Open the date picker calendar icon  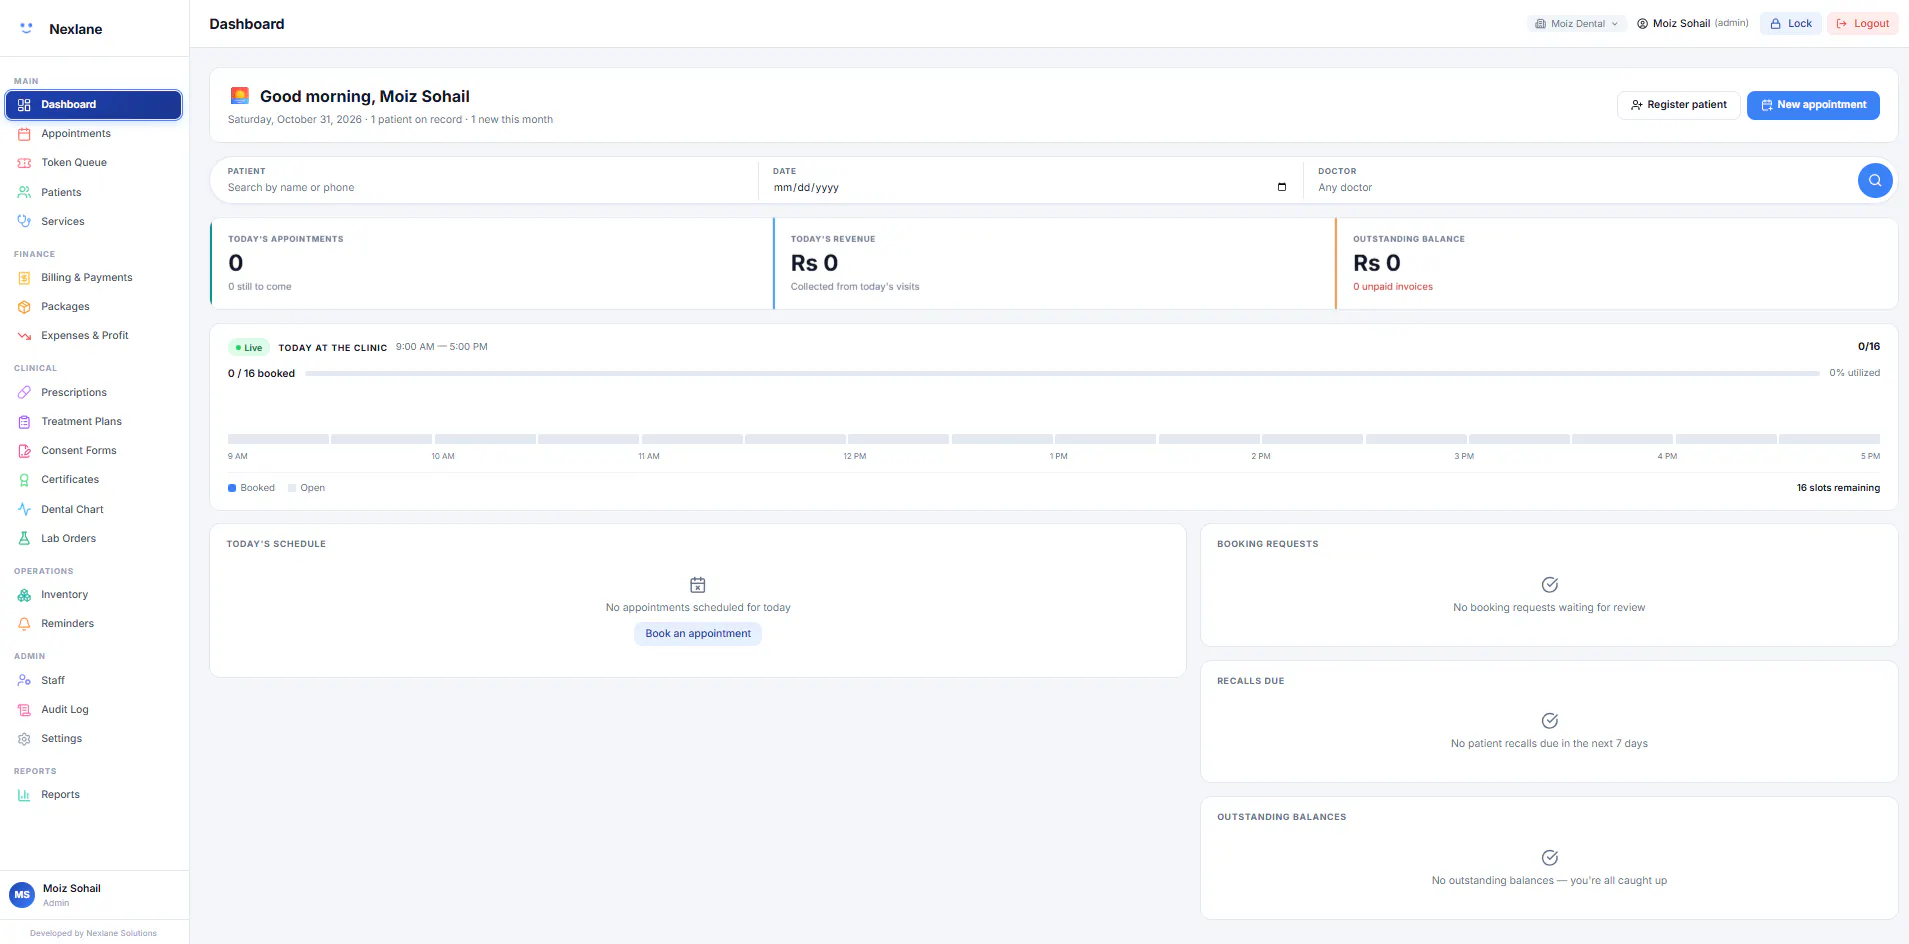click(1282, 187)
